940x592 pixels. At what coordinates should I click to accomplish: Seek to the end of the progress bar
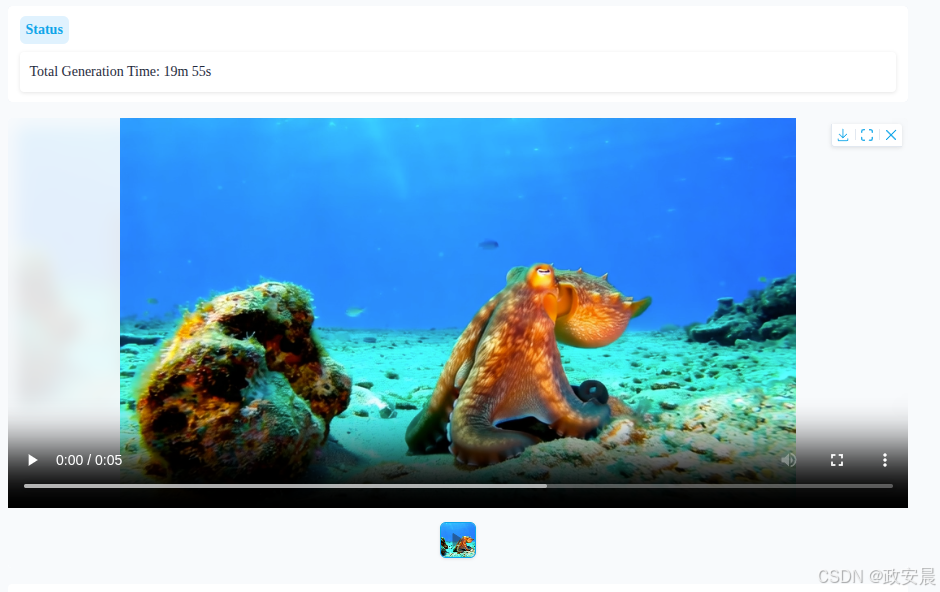pos(890,486)
